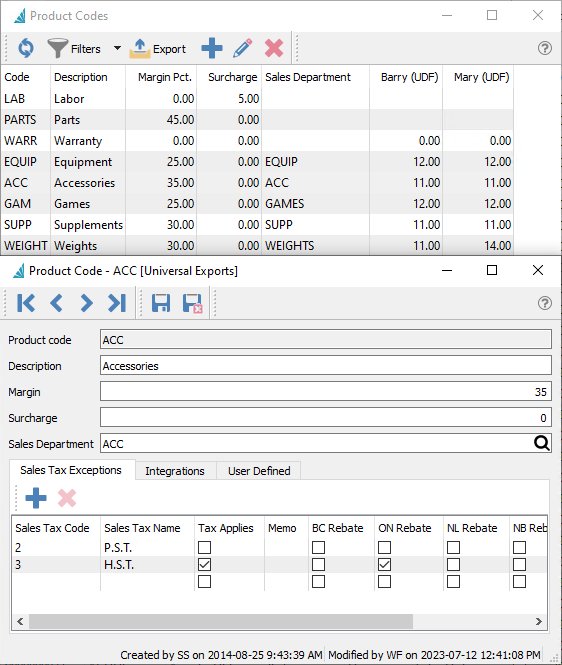This screenshot has height=665, width=562.
Task: Select the EQUIP Equipment row
Action: (257, 162)
